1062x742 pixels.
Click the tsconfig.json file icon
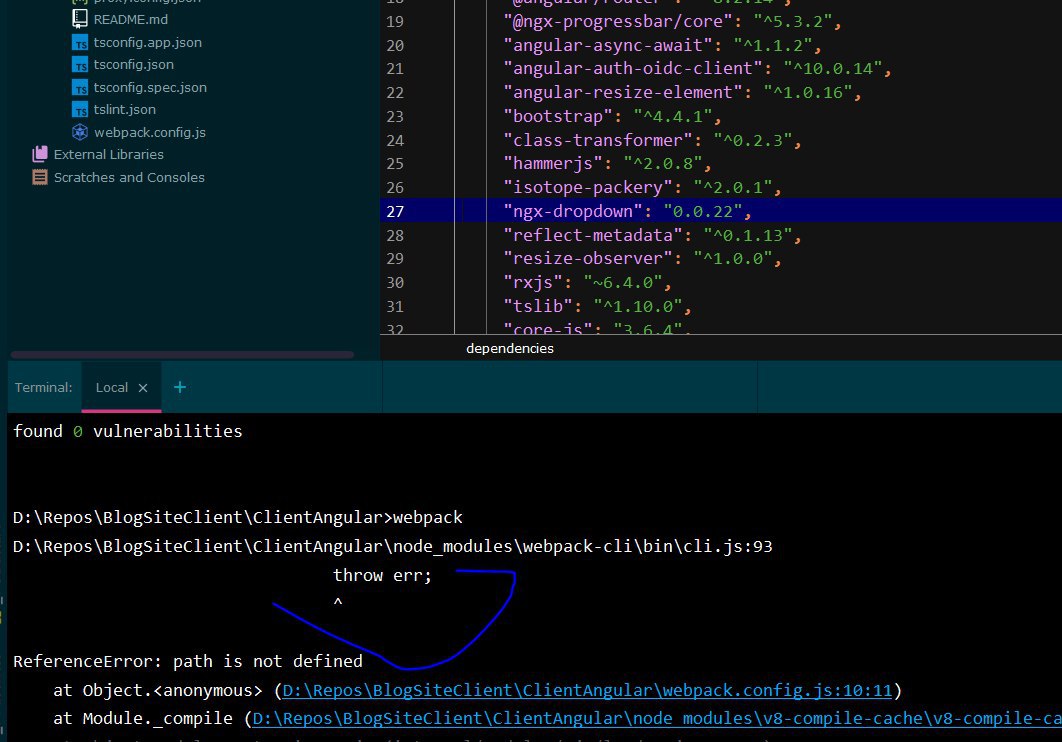[x=80, y=65]
